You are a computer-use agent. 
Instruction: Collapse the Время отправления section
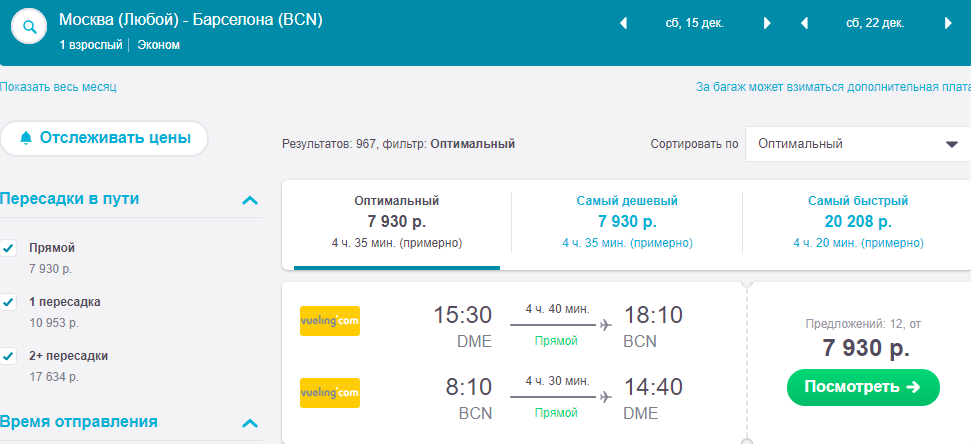(x=250, y=424)
